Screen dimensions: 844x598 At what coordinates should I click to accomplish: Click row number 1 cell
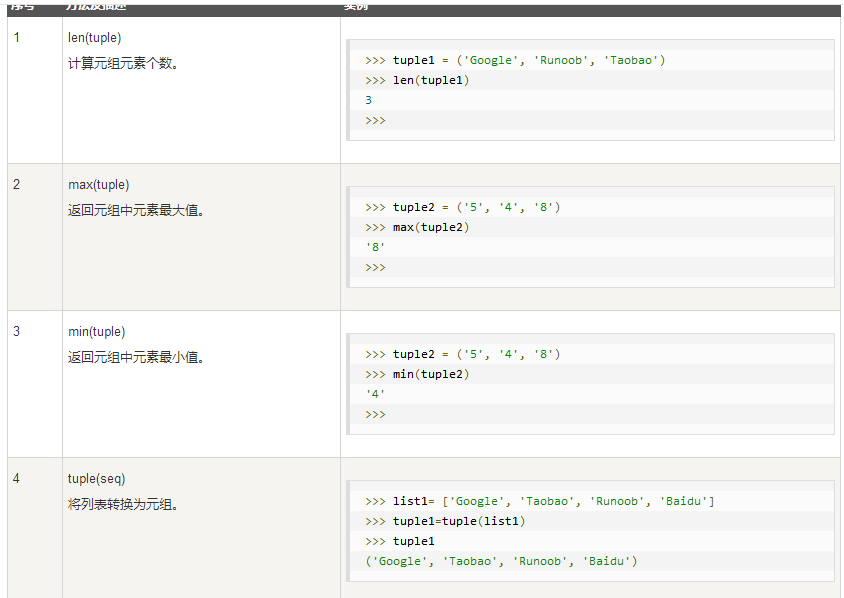point(17,38)
